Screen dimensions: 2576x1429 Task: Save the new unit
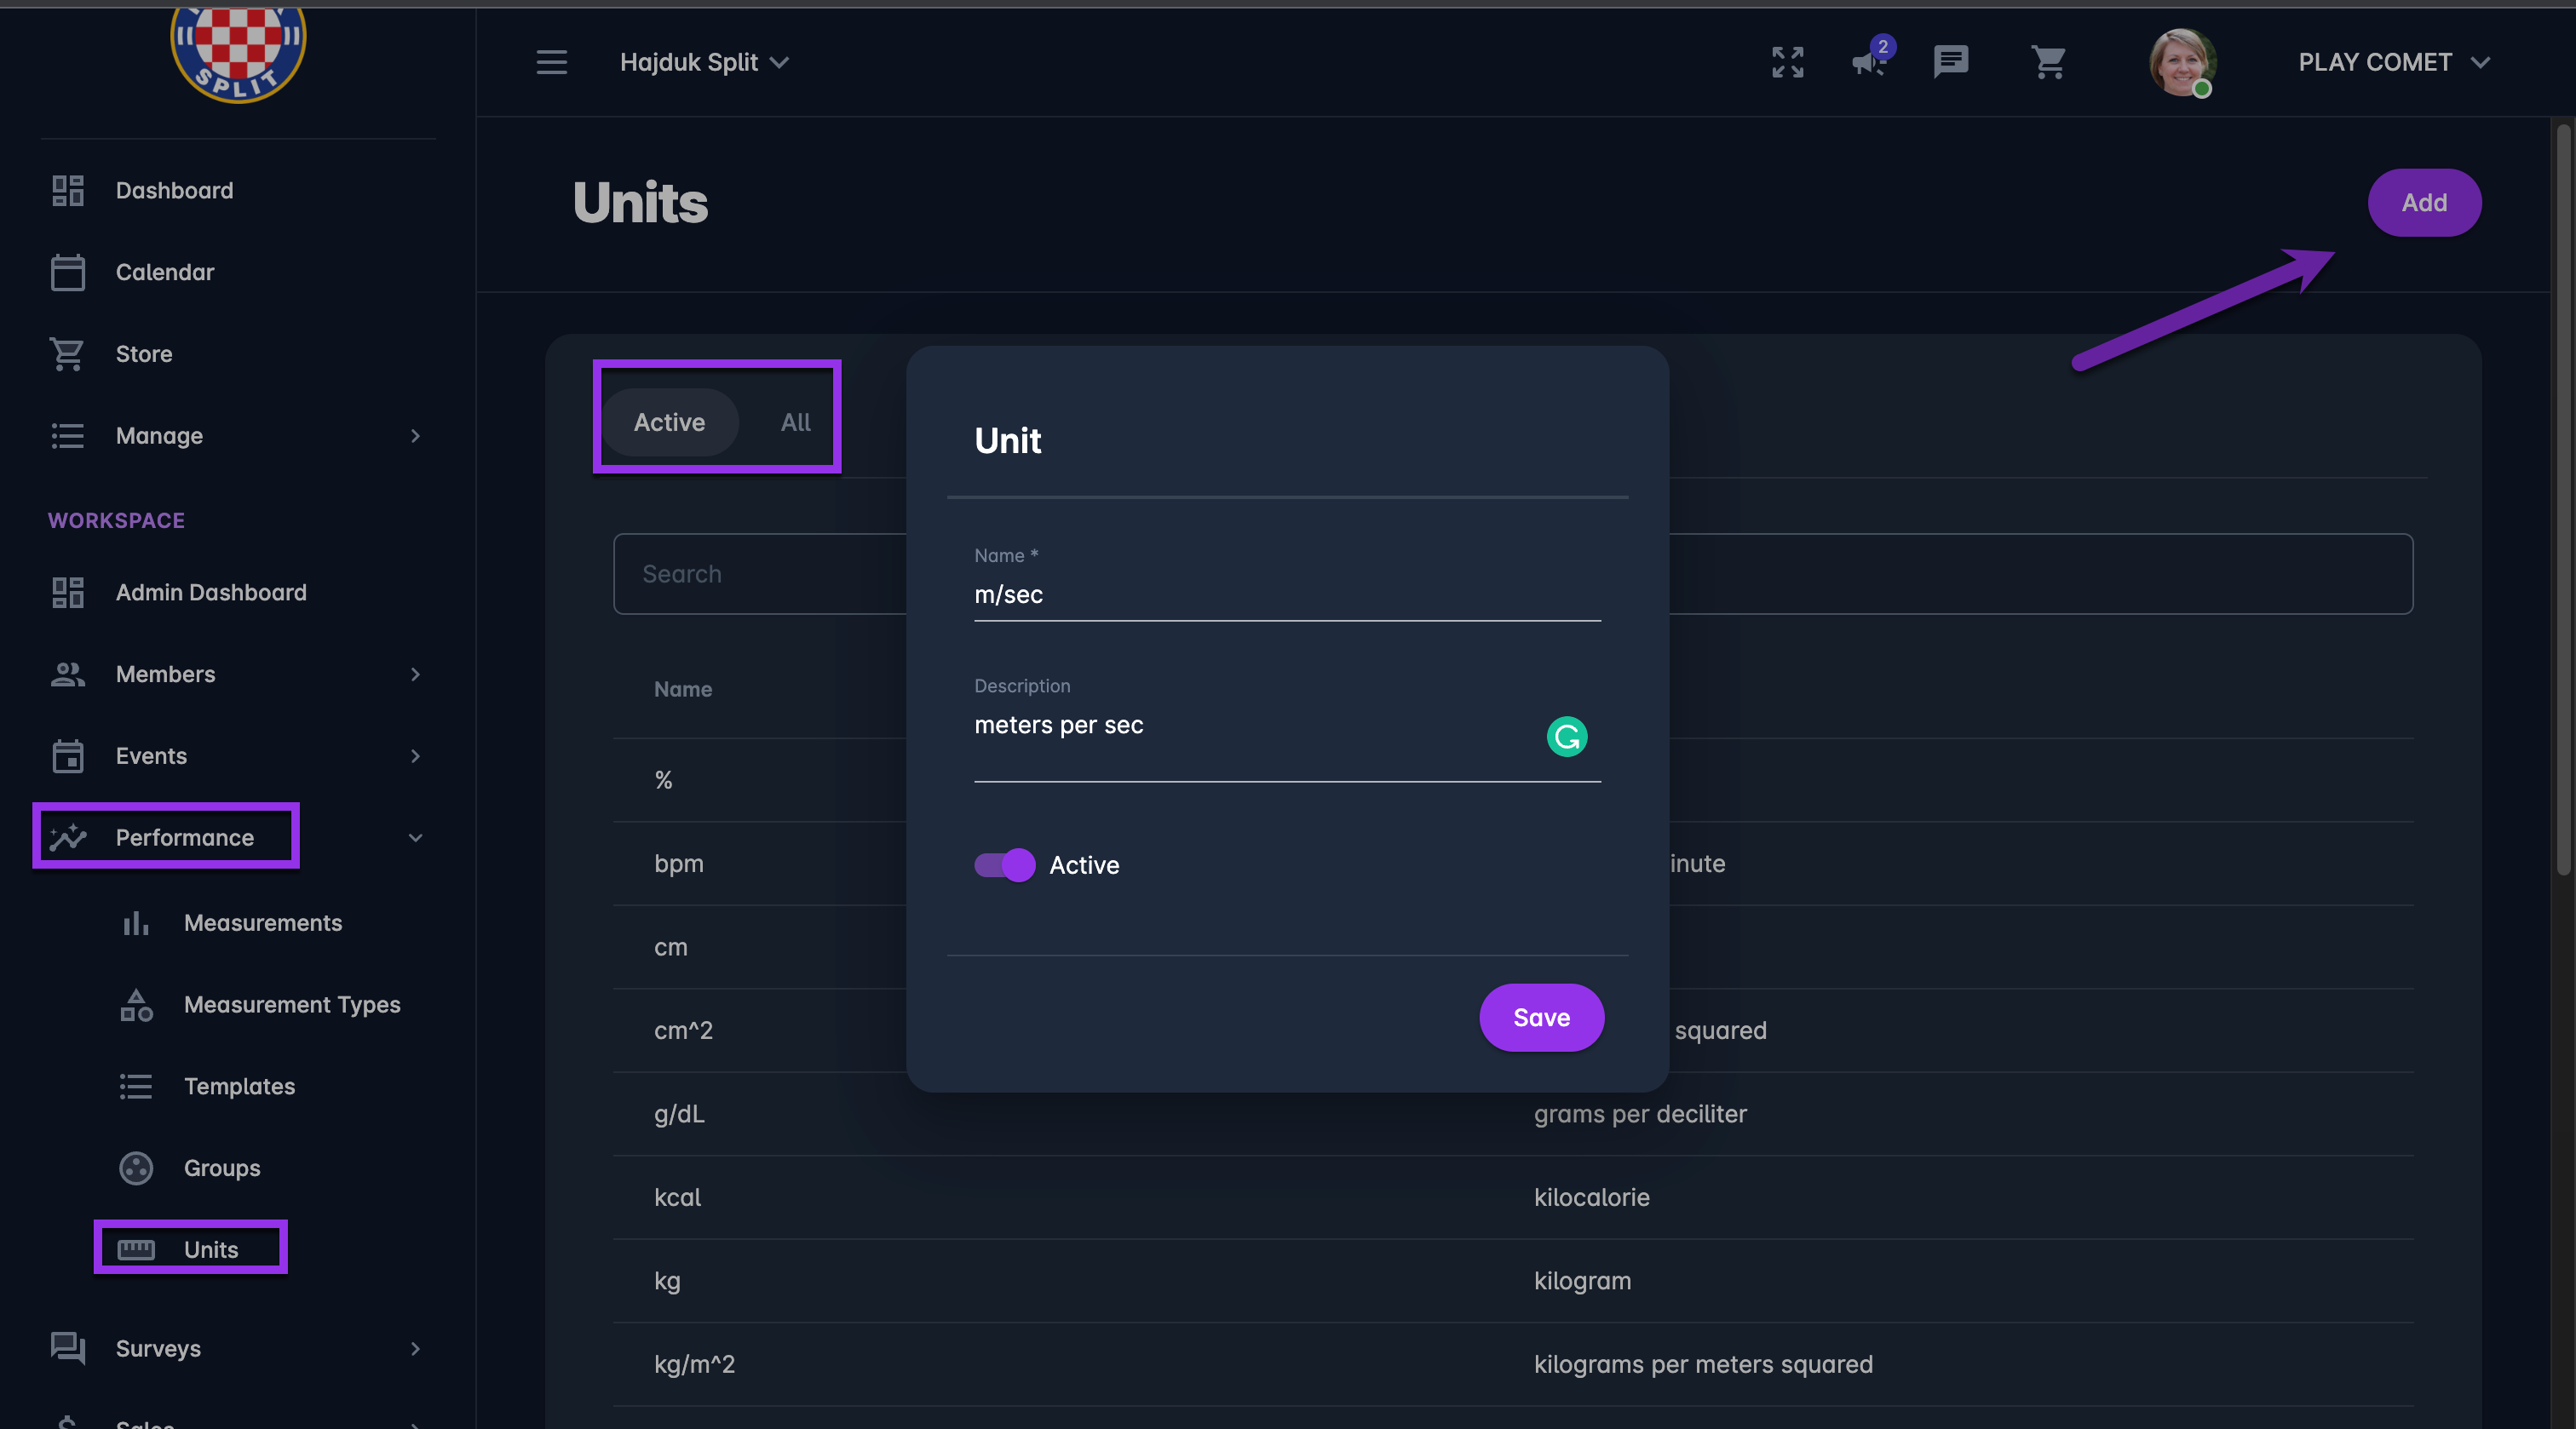pos(1541,1017)
